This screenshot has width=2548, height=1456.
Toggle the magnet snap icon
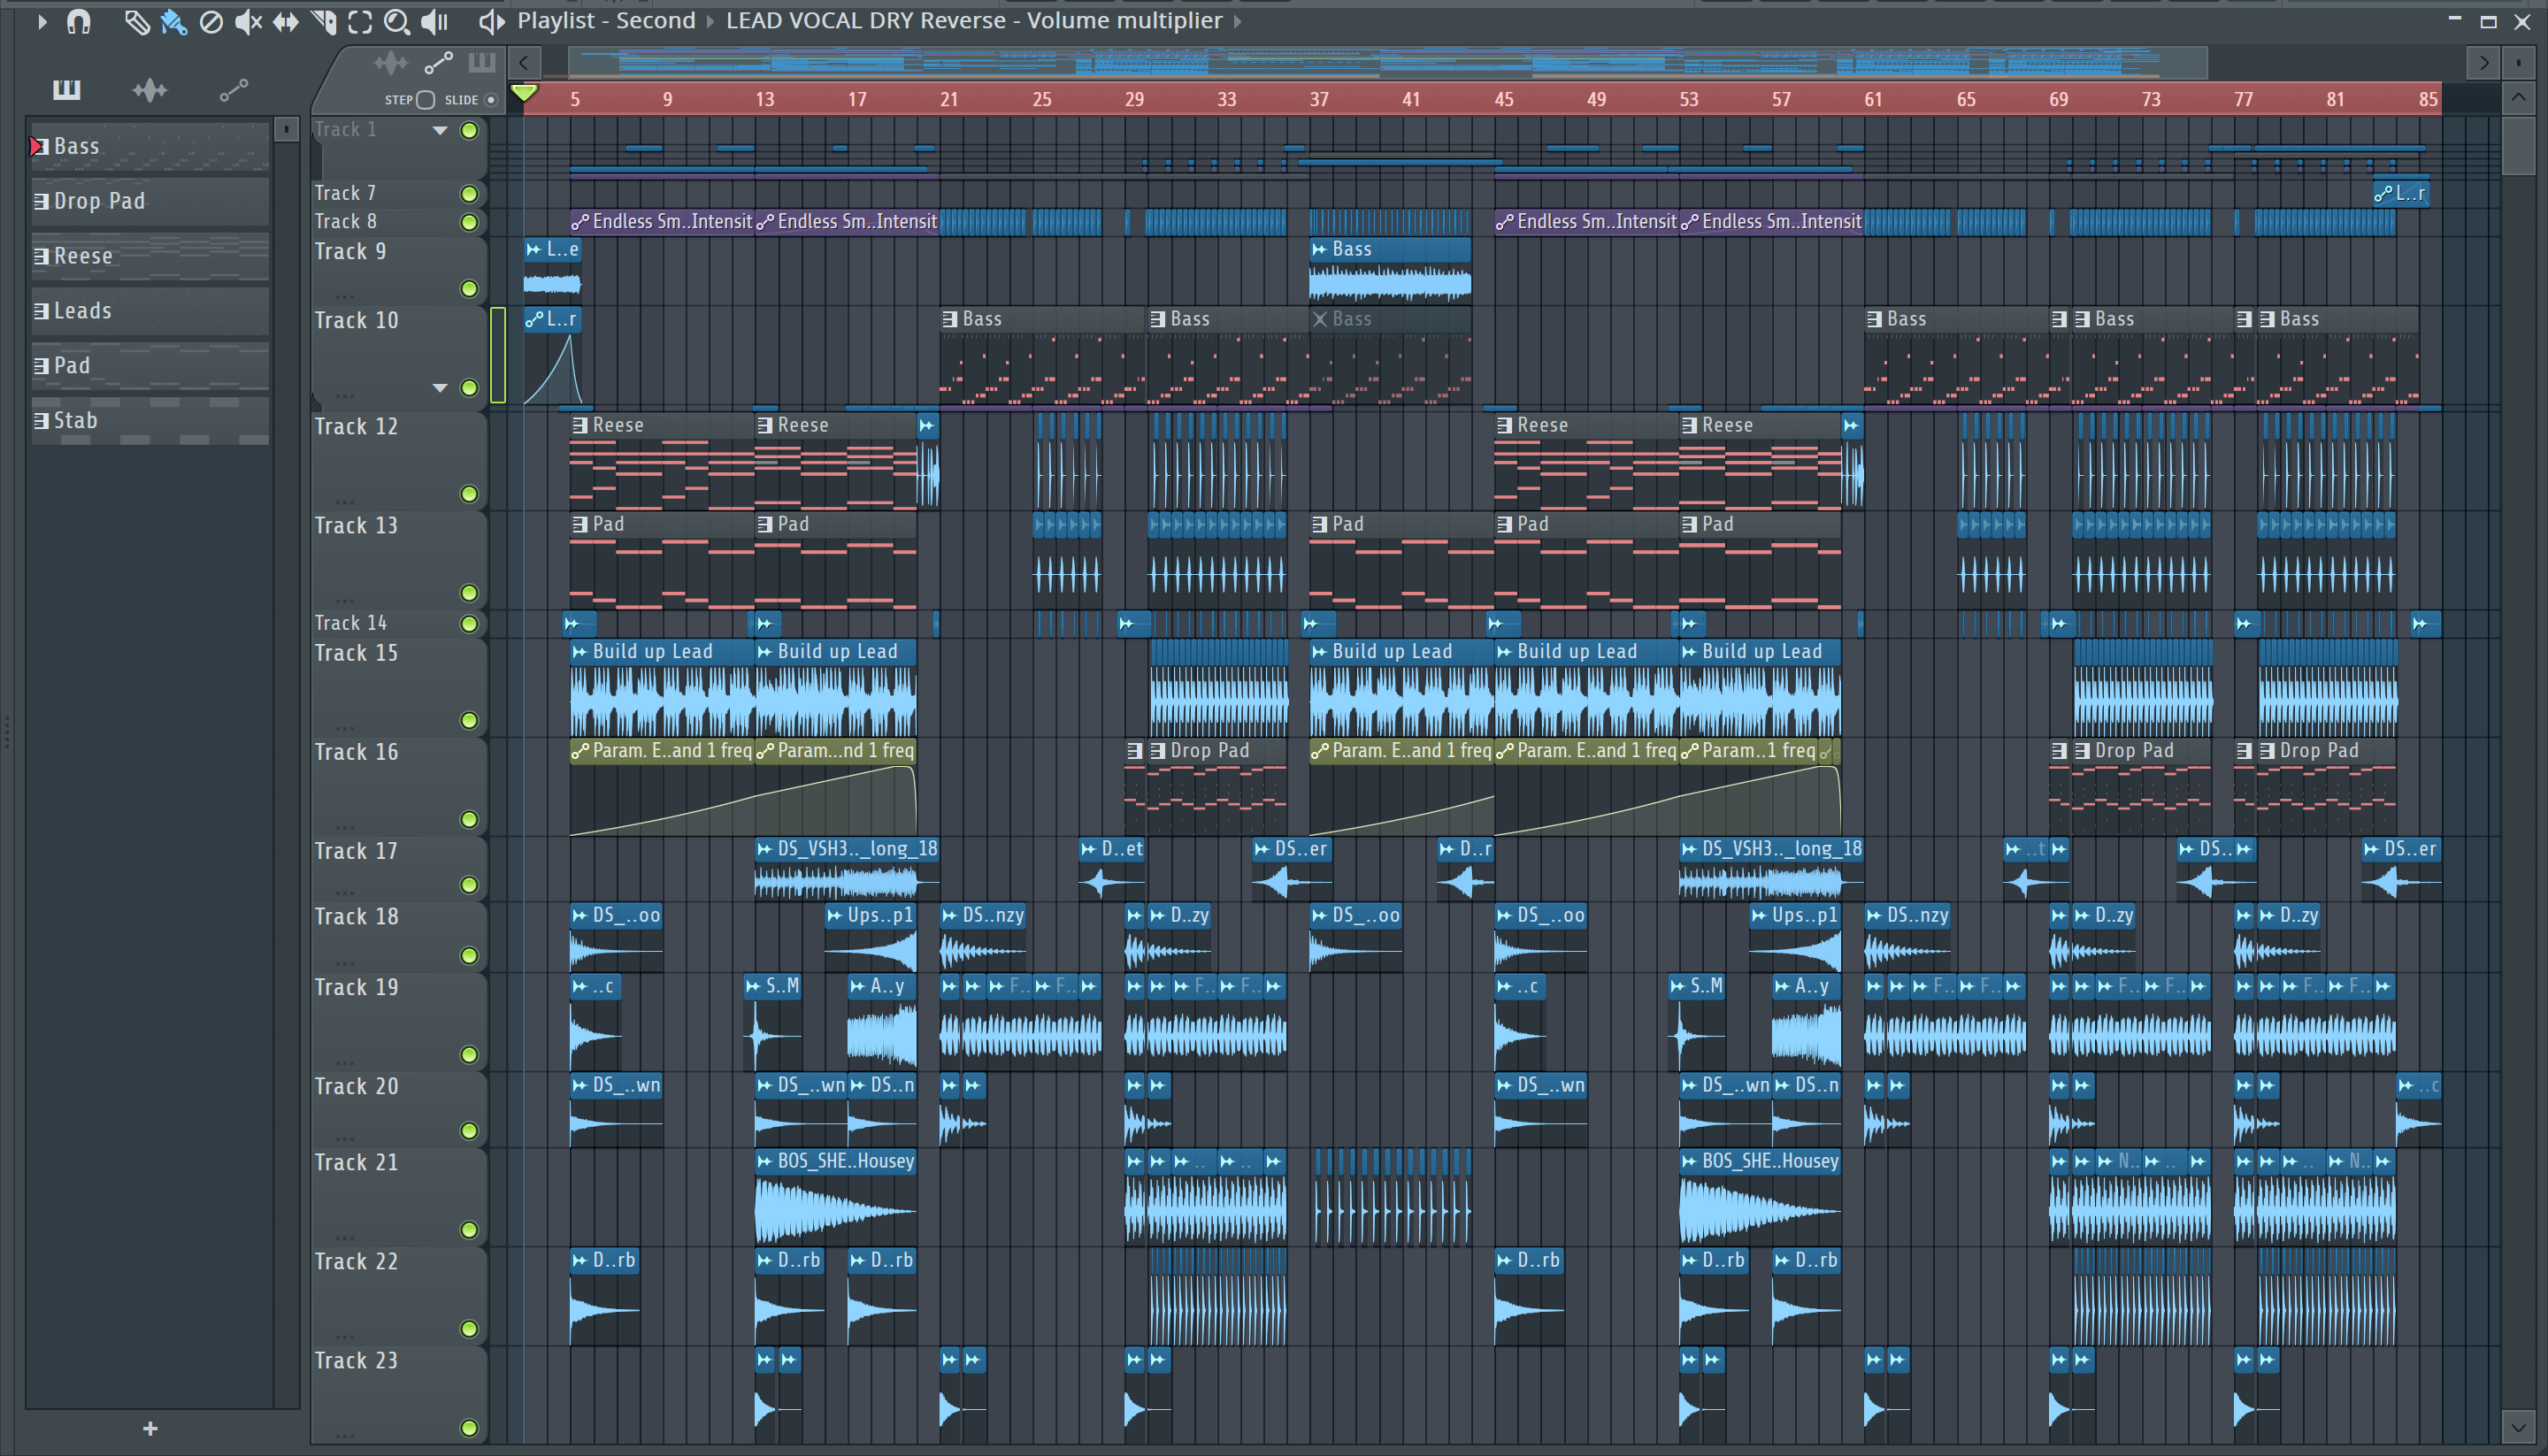pyautogui.click(x=78, y=21)
